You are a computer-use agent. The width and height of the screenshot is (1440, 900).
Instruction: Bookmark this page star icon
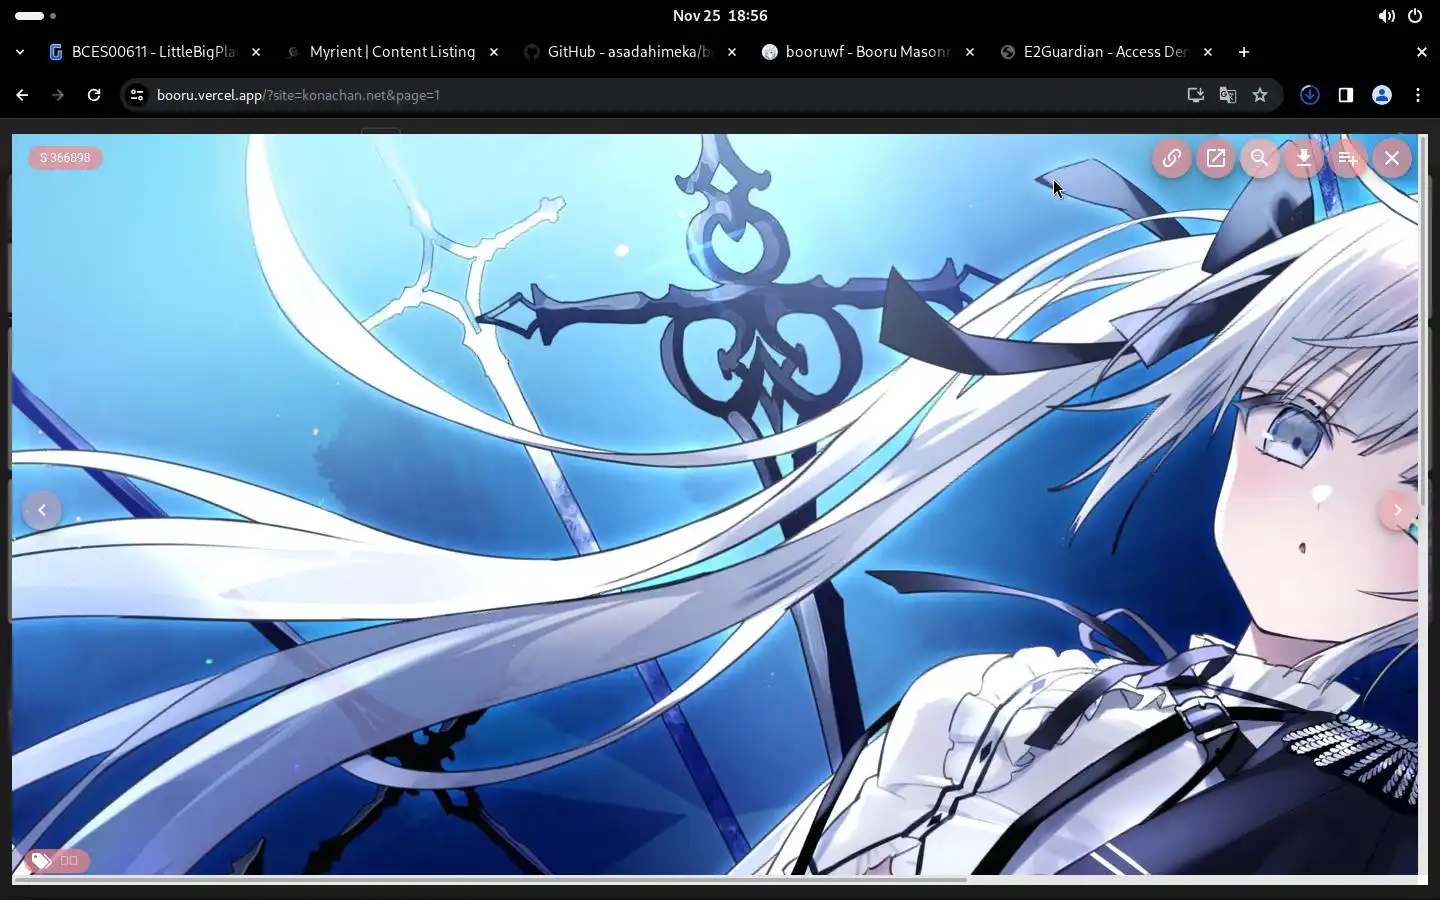1260,95
